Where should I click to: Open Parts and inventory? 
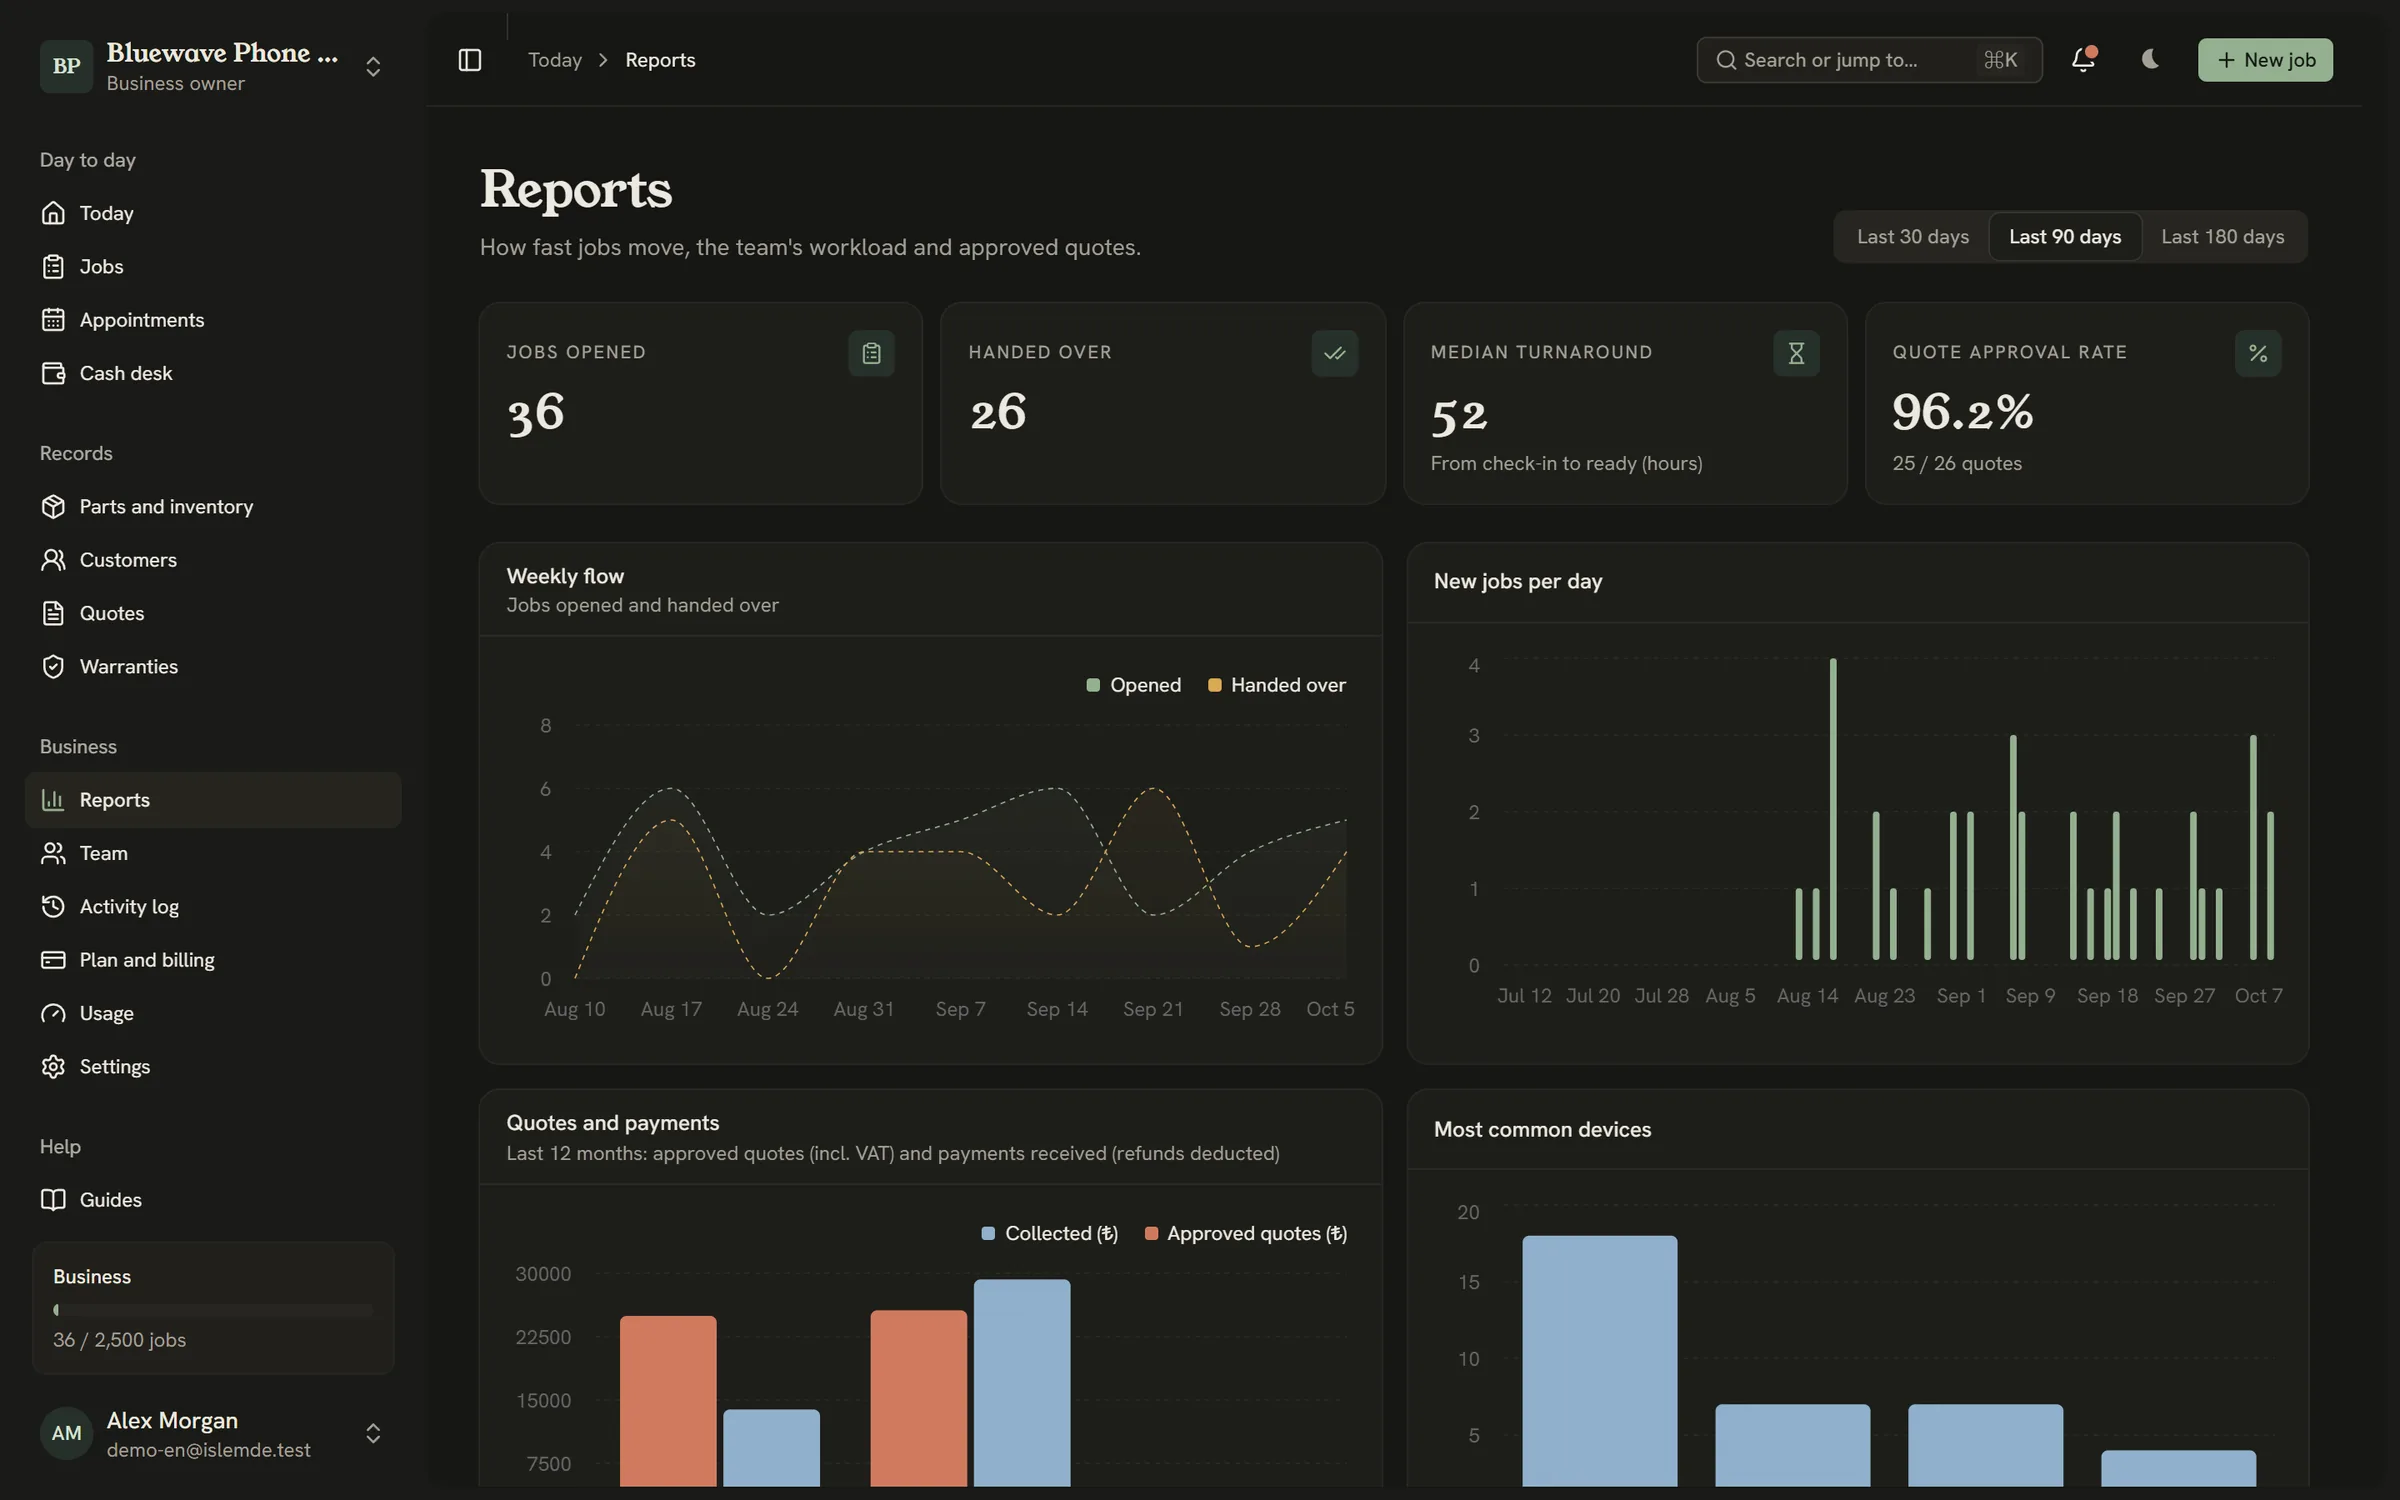click(x=213, y=506)
